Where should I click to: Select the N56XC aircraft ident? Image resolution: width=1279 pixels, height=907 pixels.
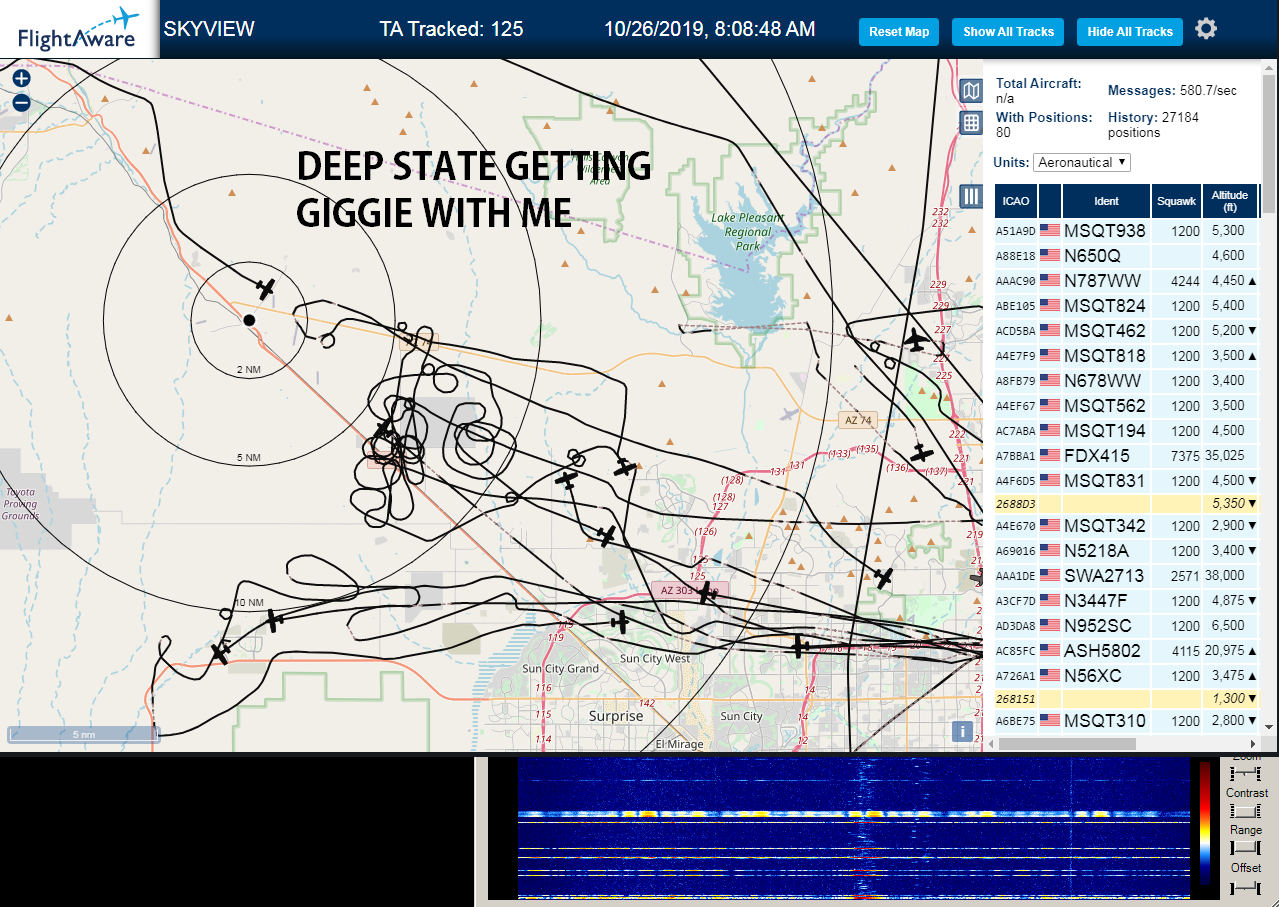click(1093, 675)
